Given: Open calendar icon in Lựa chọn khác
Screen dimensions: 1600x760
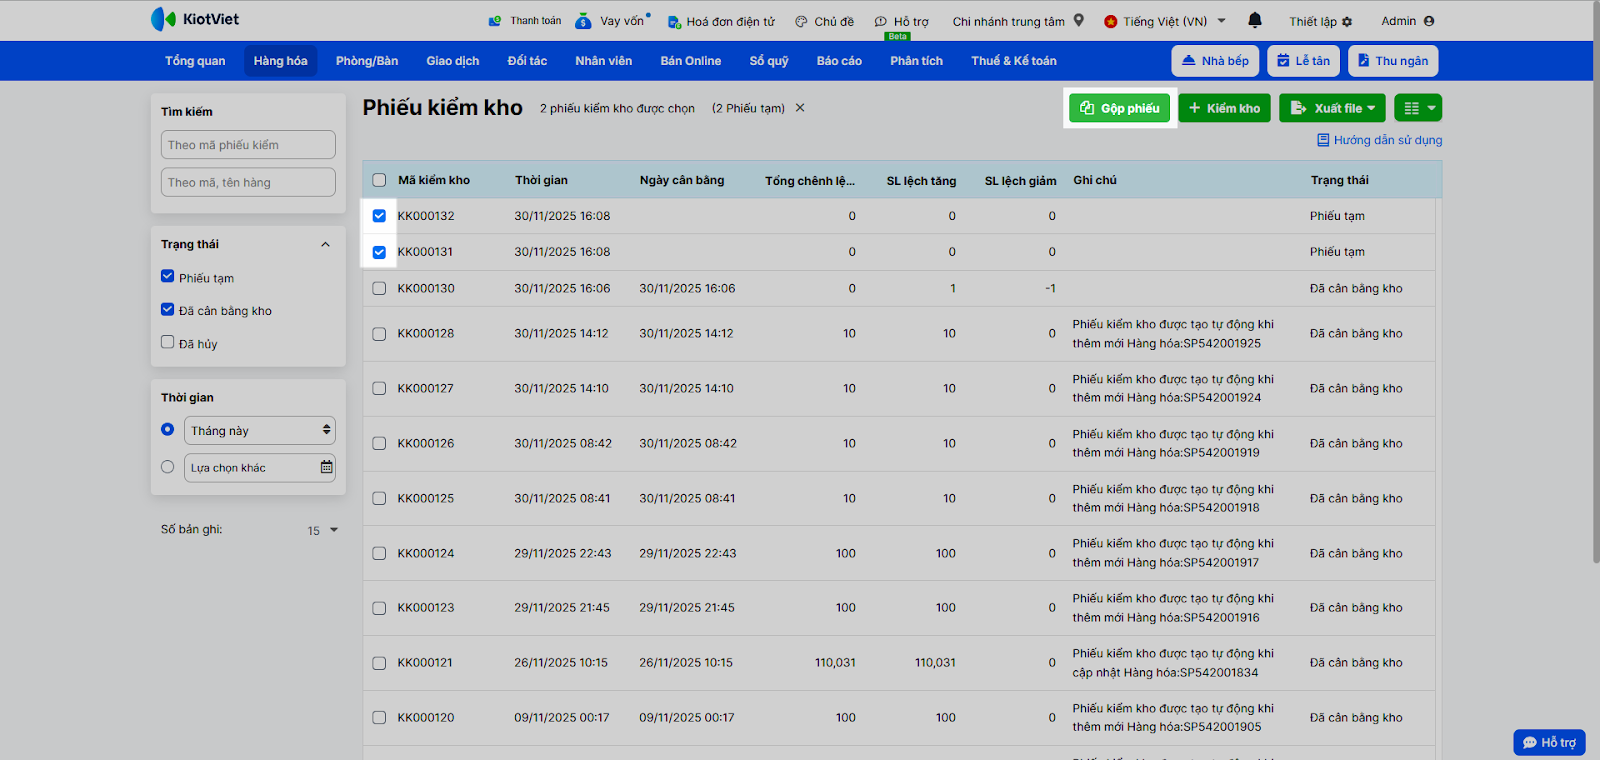Looking at the screenshot, I should tap(326, 467).
